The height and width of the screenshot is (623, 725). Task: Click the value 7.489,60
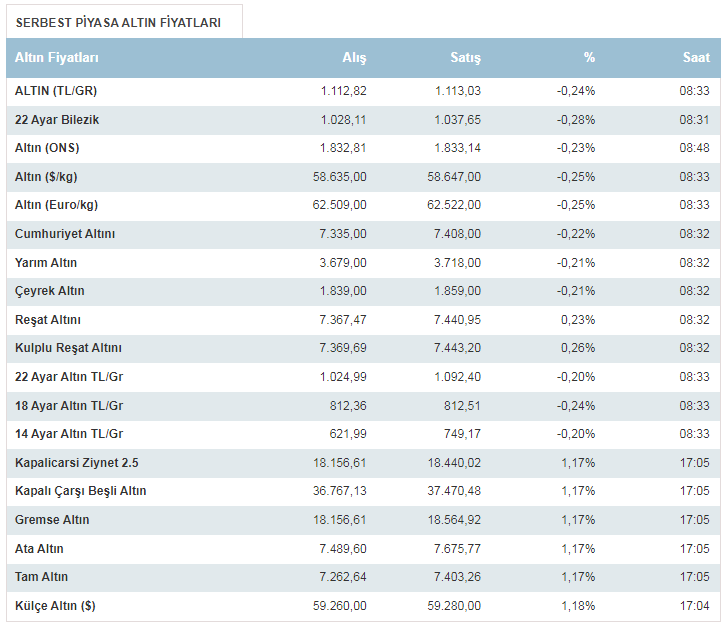[343, 549]
